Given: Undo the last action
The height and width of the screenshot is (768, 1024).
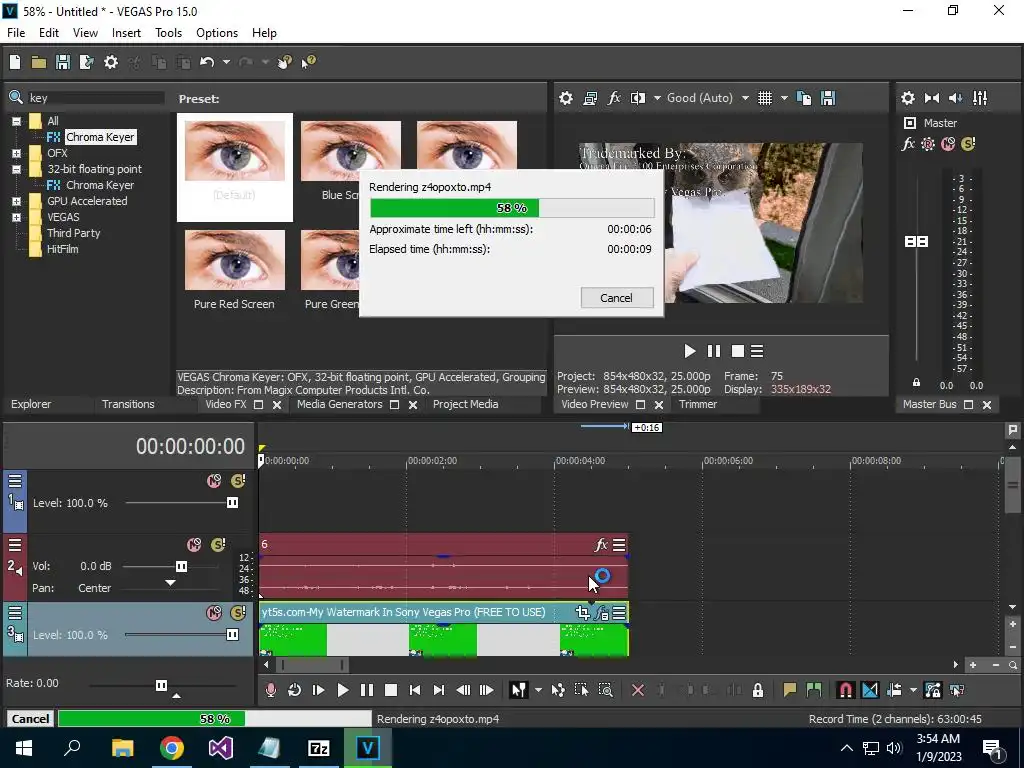Looking at the screenshot, I should [x=207, y=62].
